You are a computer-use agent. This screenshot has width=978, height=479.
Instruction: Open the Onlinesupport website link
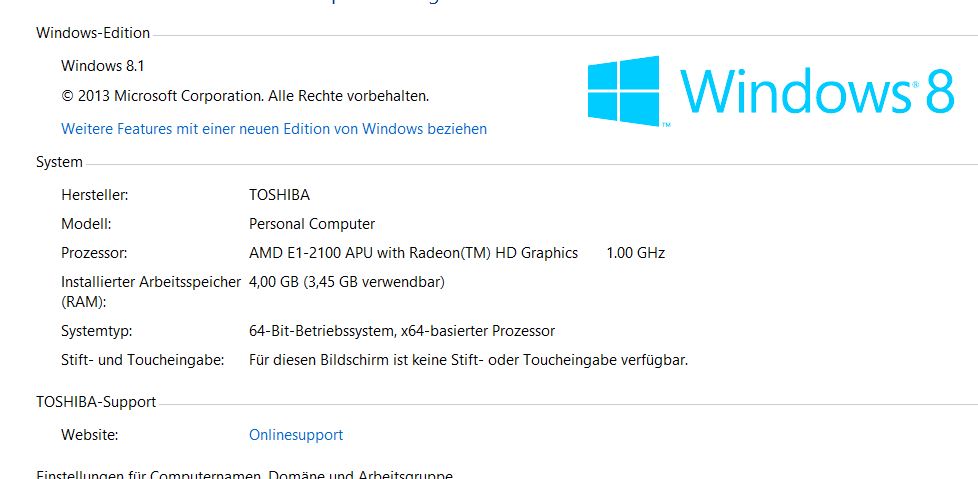coord(296,435)
